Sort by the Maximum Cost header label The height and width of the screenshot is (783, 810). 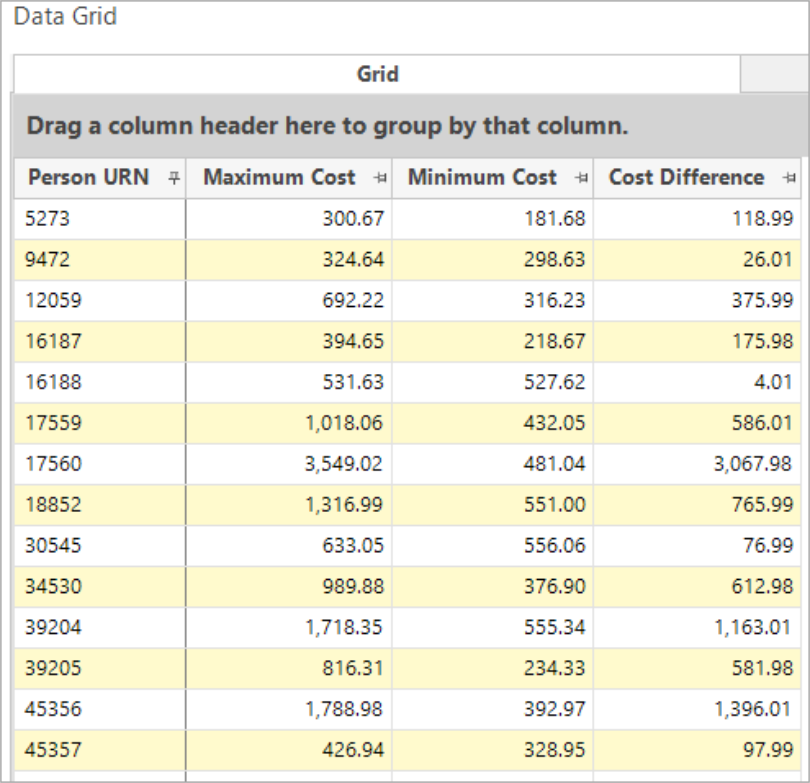click(x=279, y=177)
